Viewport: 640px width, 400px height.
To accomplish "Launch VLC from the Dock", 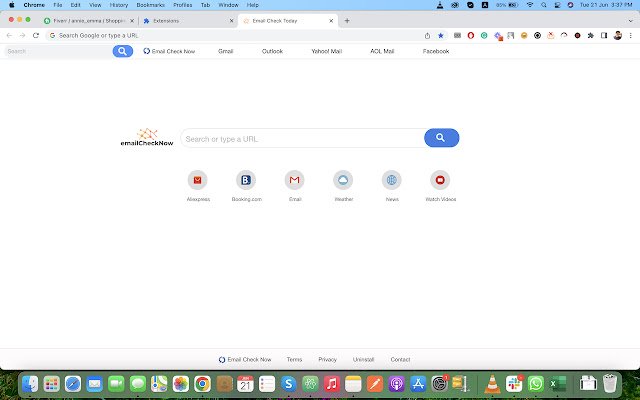I will pos(492,384).
